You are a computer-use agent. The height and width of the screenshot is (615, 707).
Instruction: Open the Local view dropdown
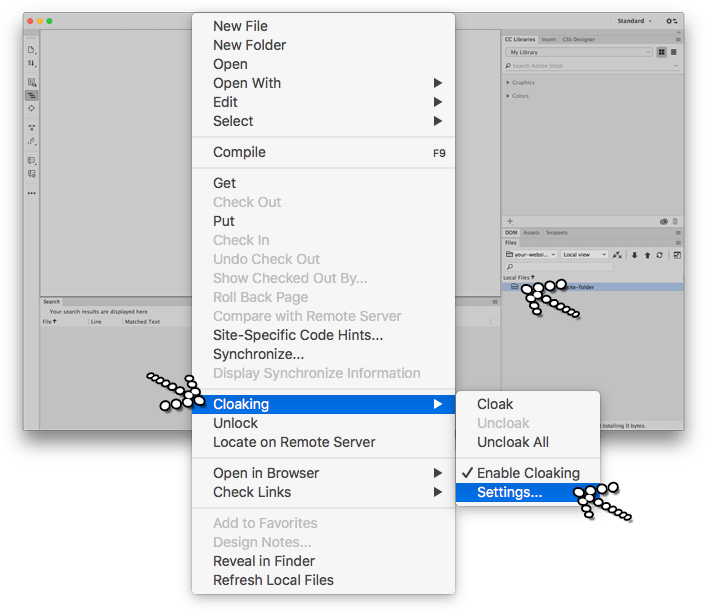click(x=584, y=255)
